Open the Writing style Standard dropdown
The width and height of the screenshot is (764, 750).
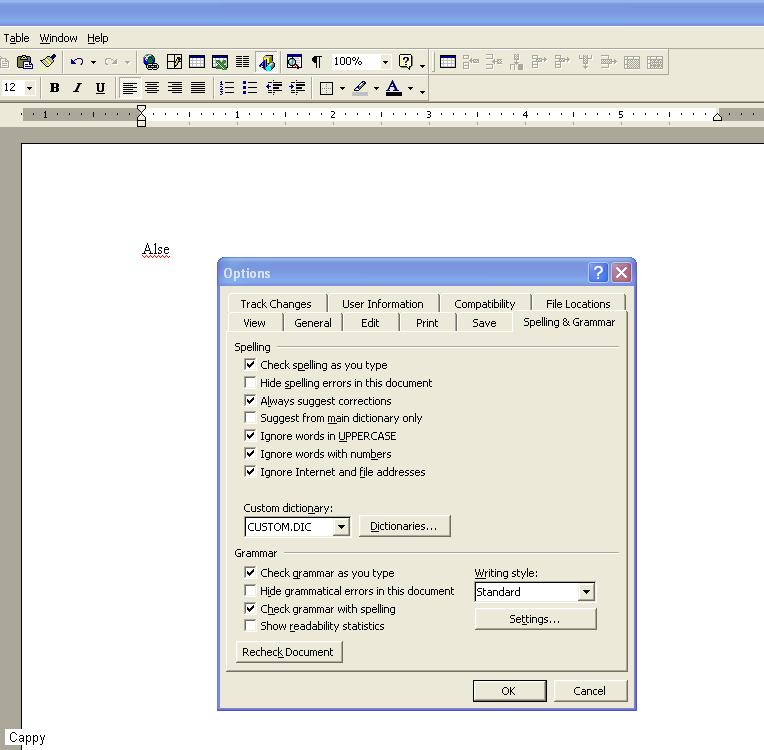(x=586, y=592)
